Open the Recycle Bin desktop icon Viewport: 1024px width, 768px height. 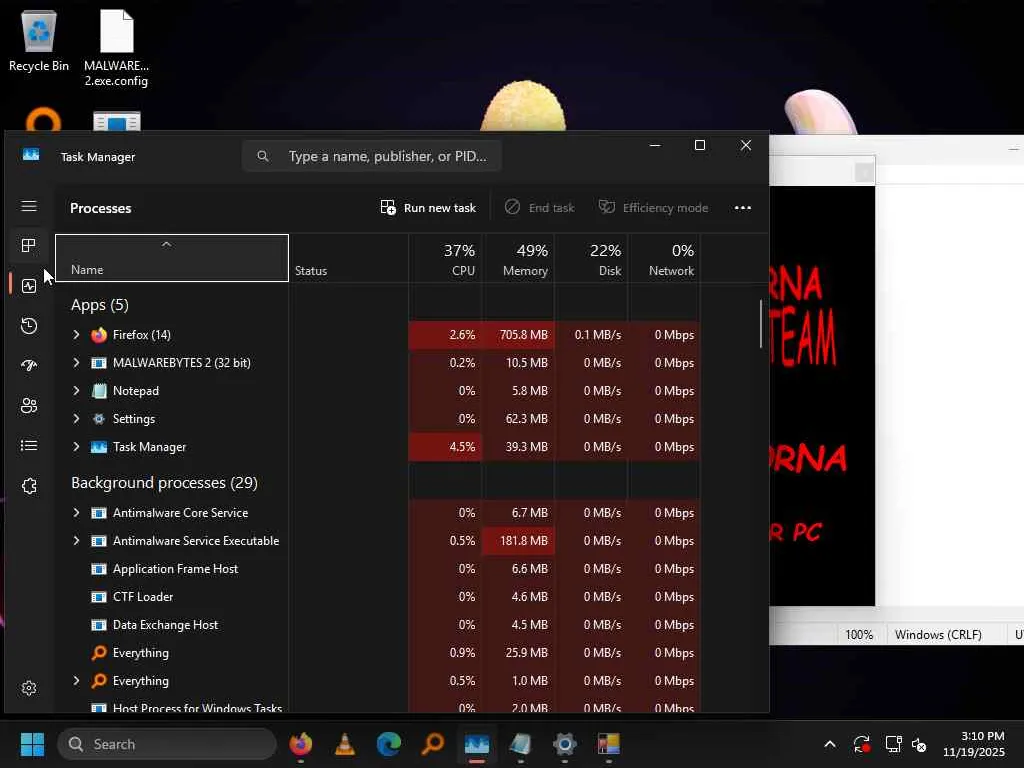(x=39, y=42)
